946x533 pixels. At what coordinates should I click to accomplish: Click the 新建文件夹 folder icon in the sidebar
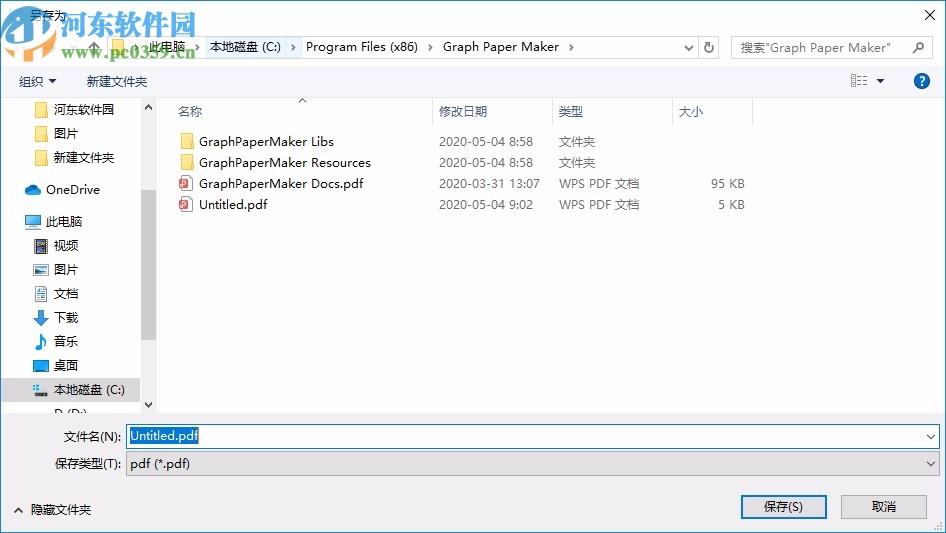[x=41, y=158]
